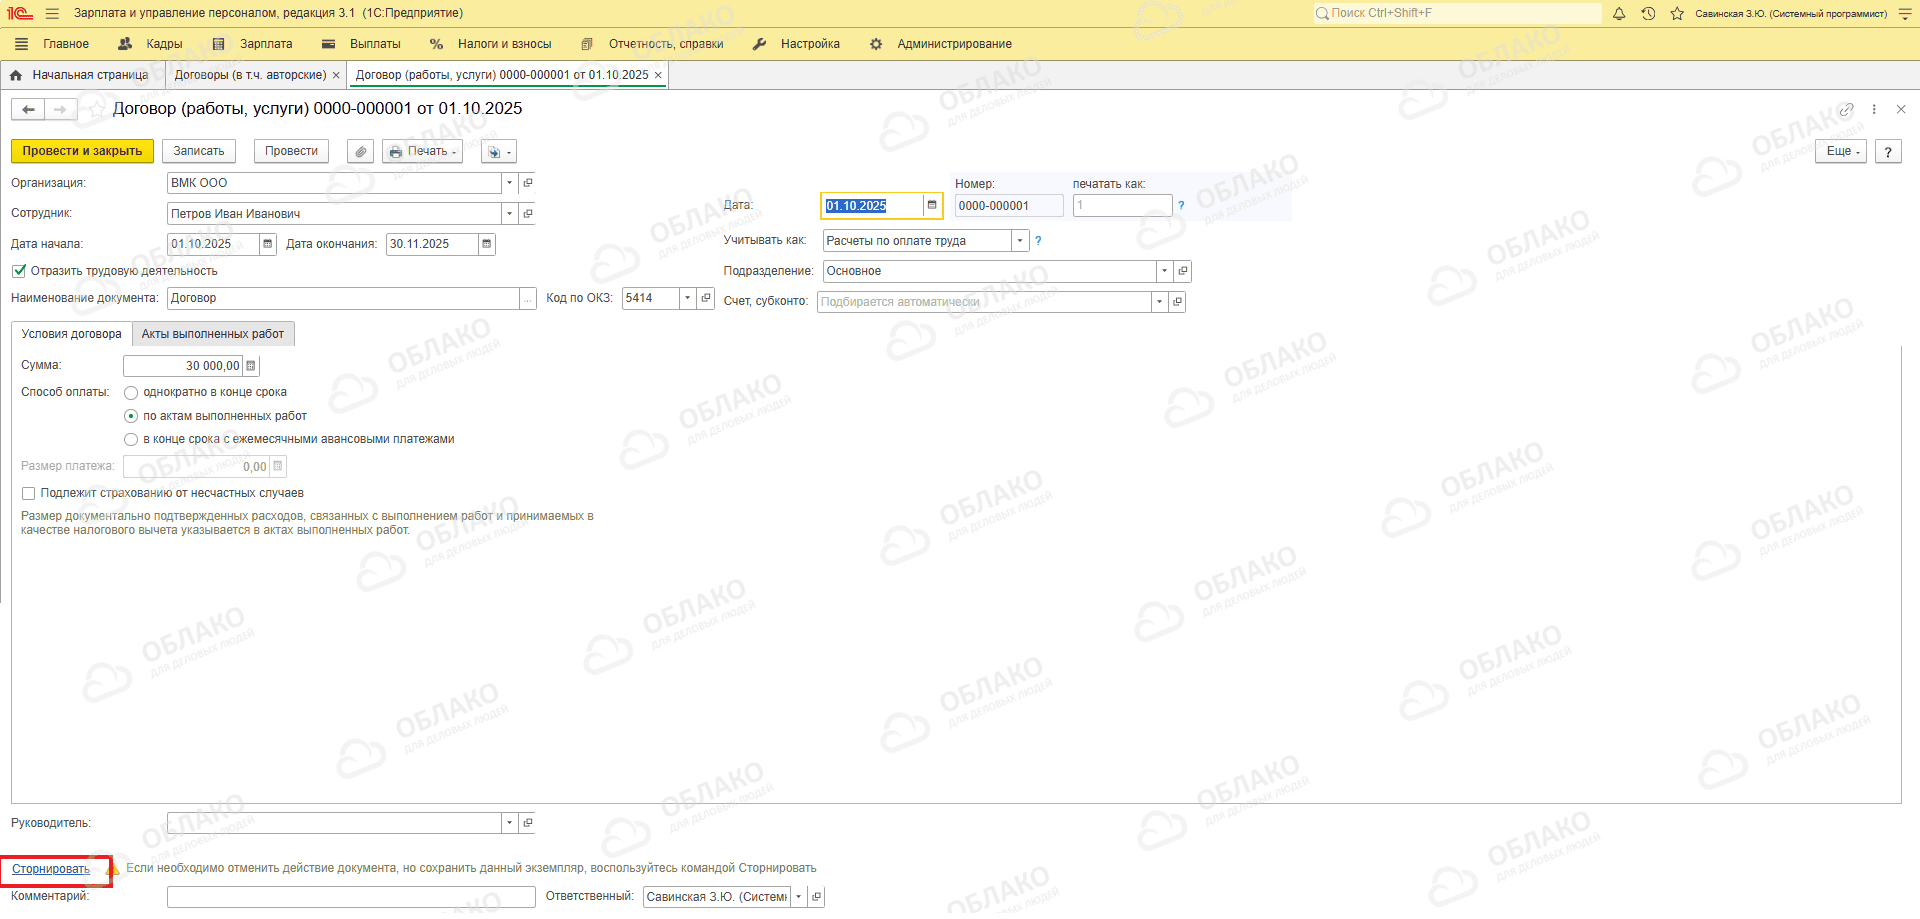Click the back navigation arrow
Image resolution: width=1920 pixels, height=919 pixels.
28,109
